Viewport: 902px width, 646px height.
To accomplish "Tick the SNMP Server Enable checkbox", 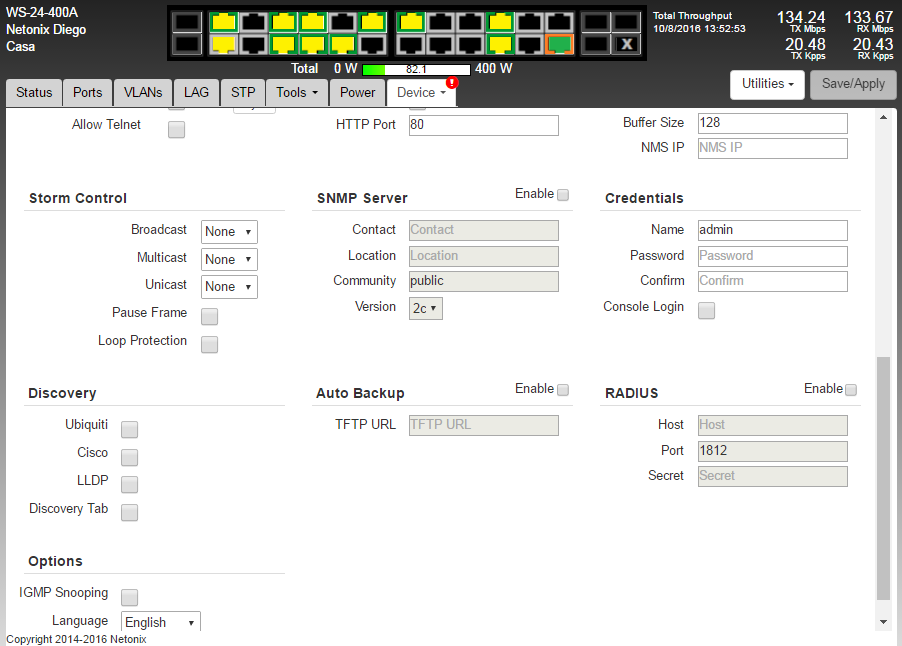I will point(563,195).
